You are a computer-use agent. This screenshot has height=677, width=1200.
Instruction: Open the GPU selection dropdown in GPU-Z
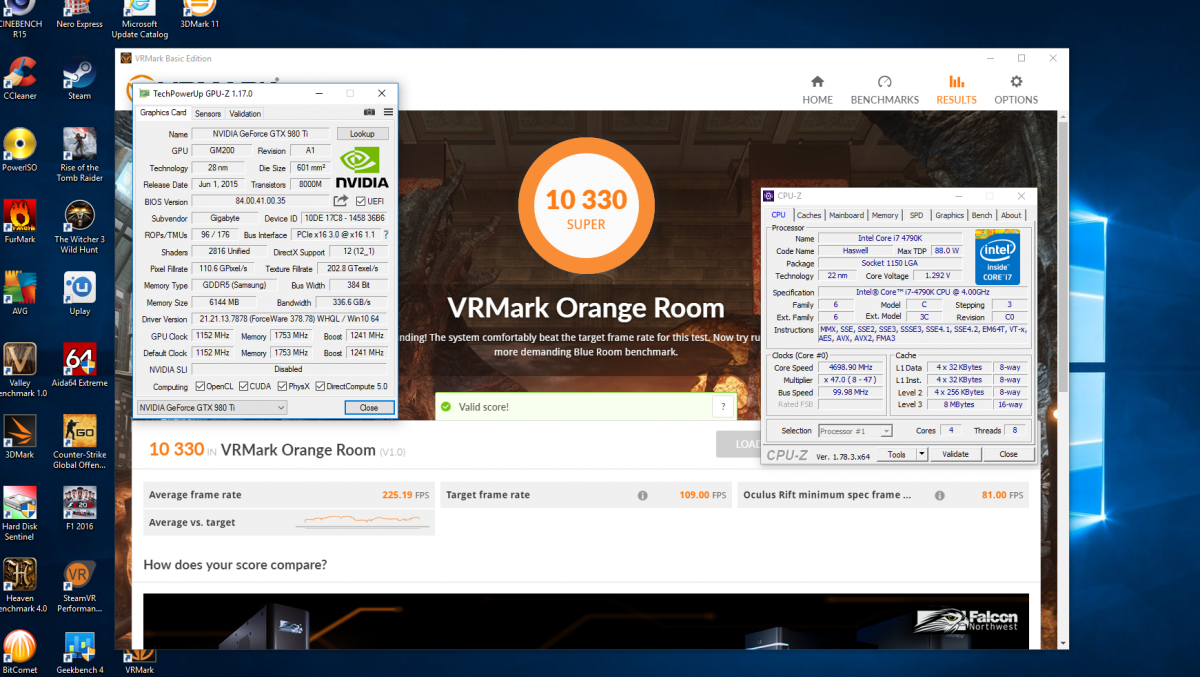[x=212, y=407]
